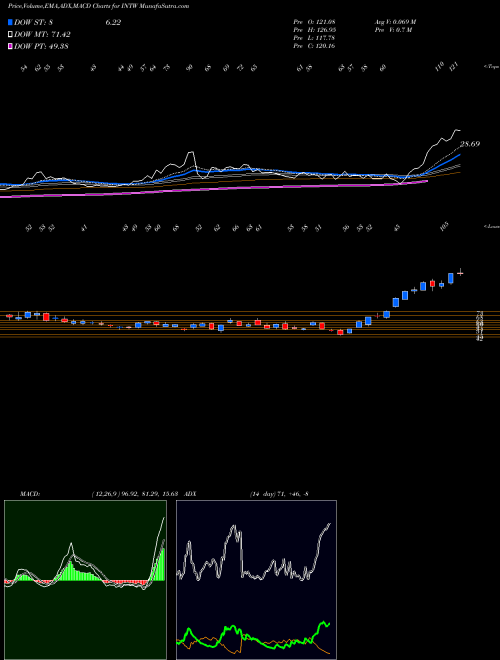500x660 pixels.
Task: Open the dark blue ADX chart panel
Action: click(256, 580)
